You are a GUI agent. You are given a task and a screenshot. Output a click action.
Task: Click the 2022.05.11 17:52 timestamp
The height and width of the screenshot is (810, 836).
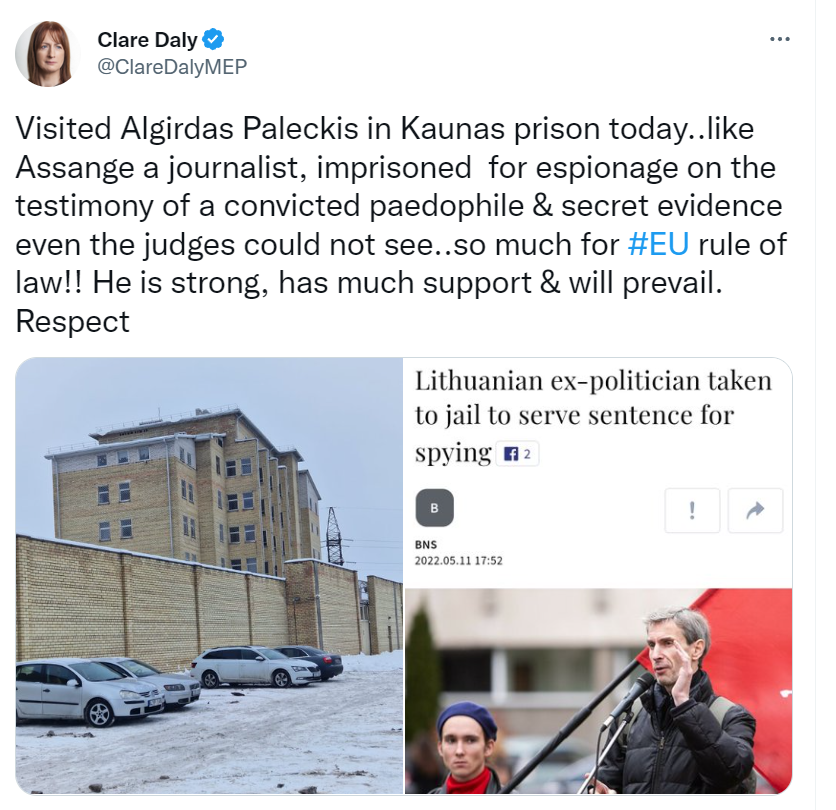pos(459,561)
